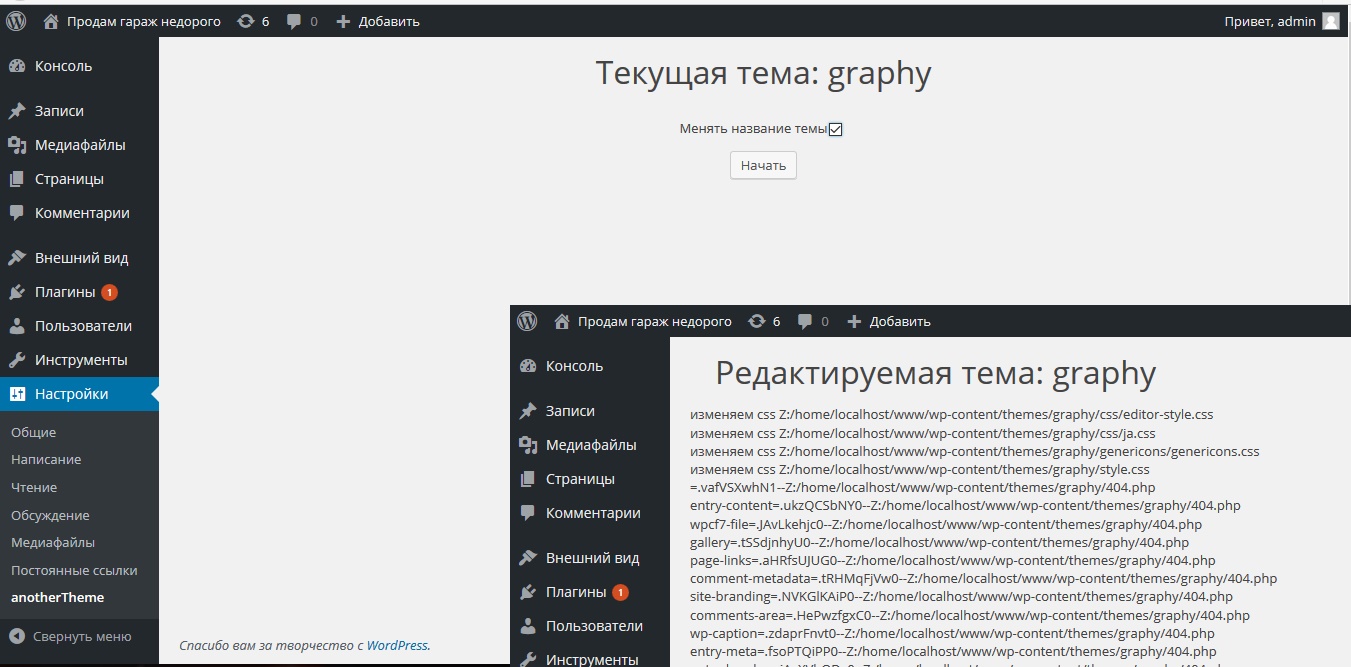1351x667 pixels.
Task: Click Комментарии bubble icon in main sidebar
Action: [17, 213]
